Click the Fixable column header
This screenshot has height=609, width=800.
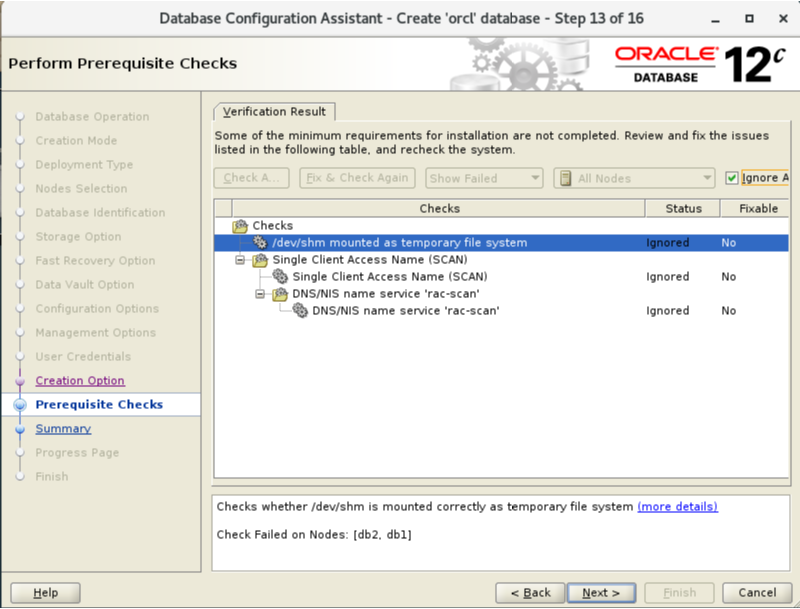[755, 208]
